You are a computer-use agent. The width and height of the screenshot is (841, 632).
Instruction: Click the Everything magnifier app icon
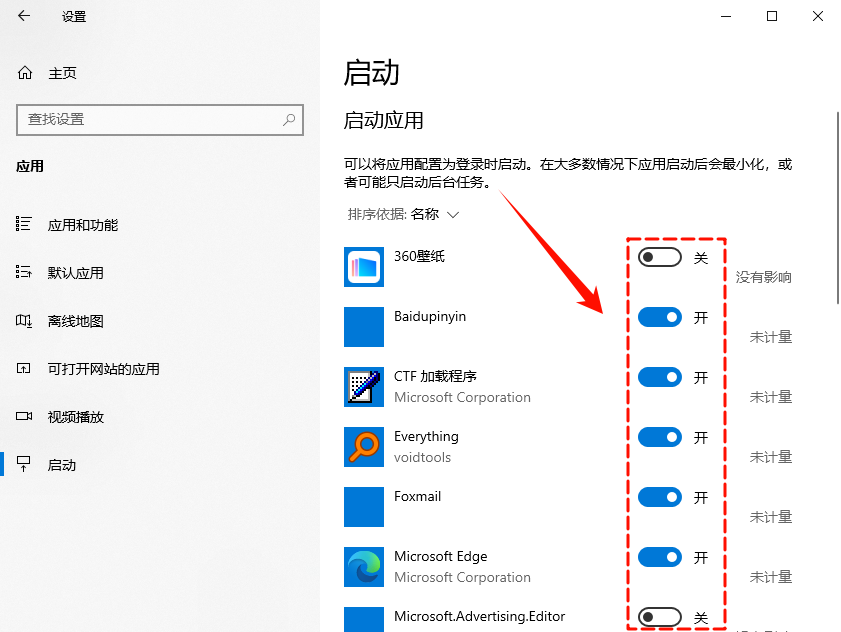[364, 447]
